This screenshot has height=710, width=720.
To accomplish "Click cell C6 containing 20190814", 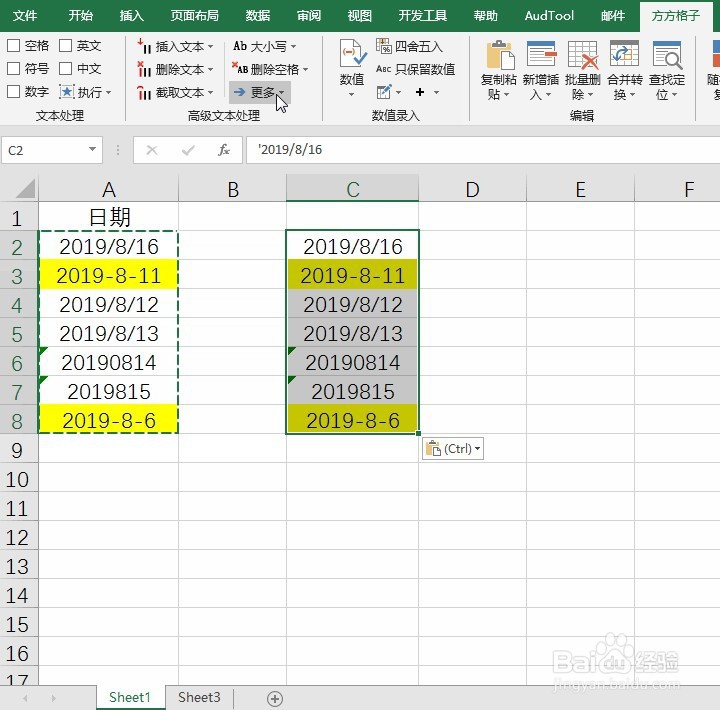I will pos(353,363).
